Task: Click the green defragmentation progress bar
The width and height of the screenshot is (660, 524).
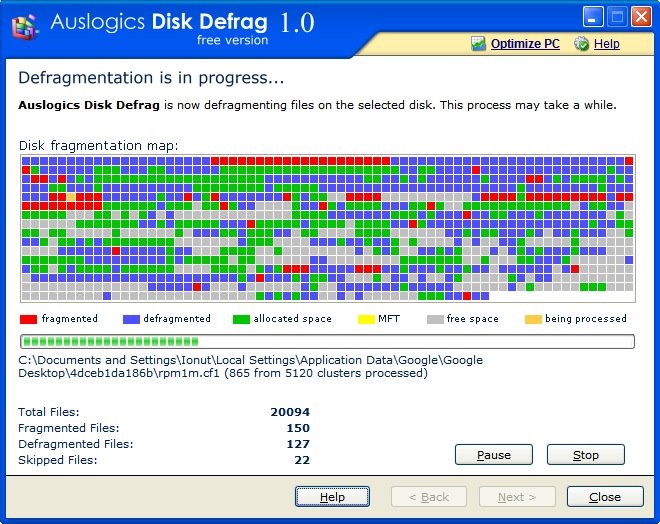Action: pos(327,341)
